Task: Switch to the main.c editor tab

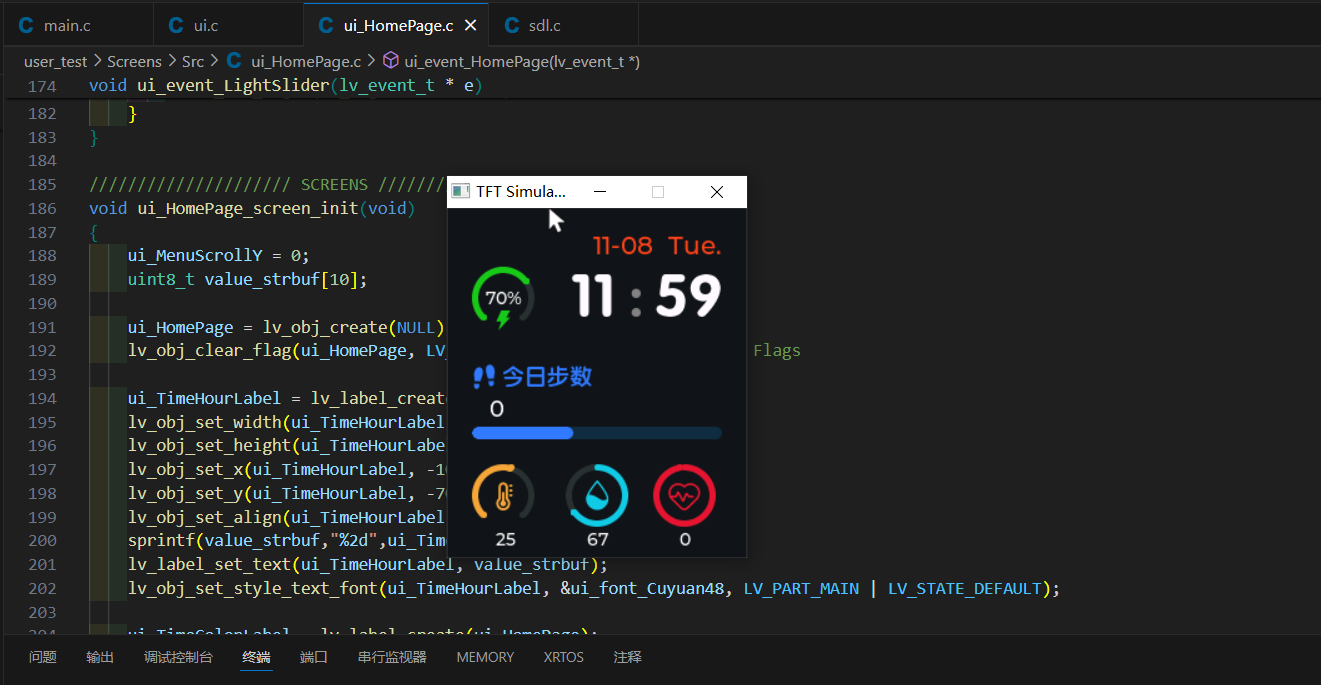Action: coord(78,25)
